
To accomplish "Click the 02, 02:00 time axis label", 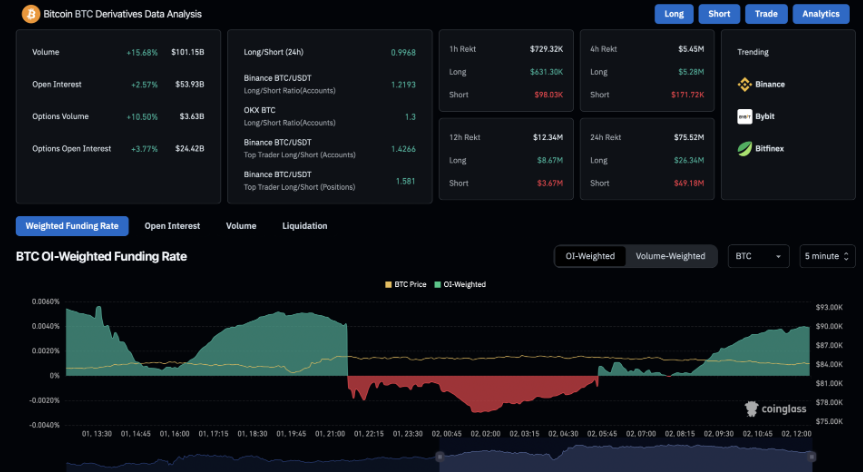I will [485, 433].
